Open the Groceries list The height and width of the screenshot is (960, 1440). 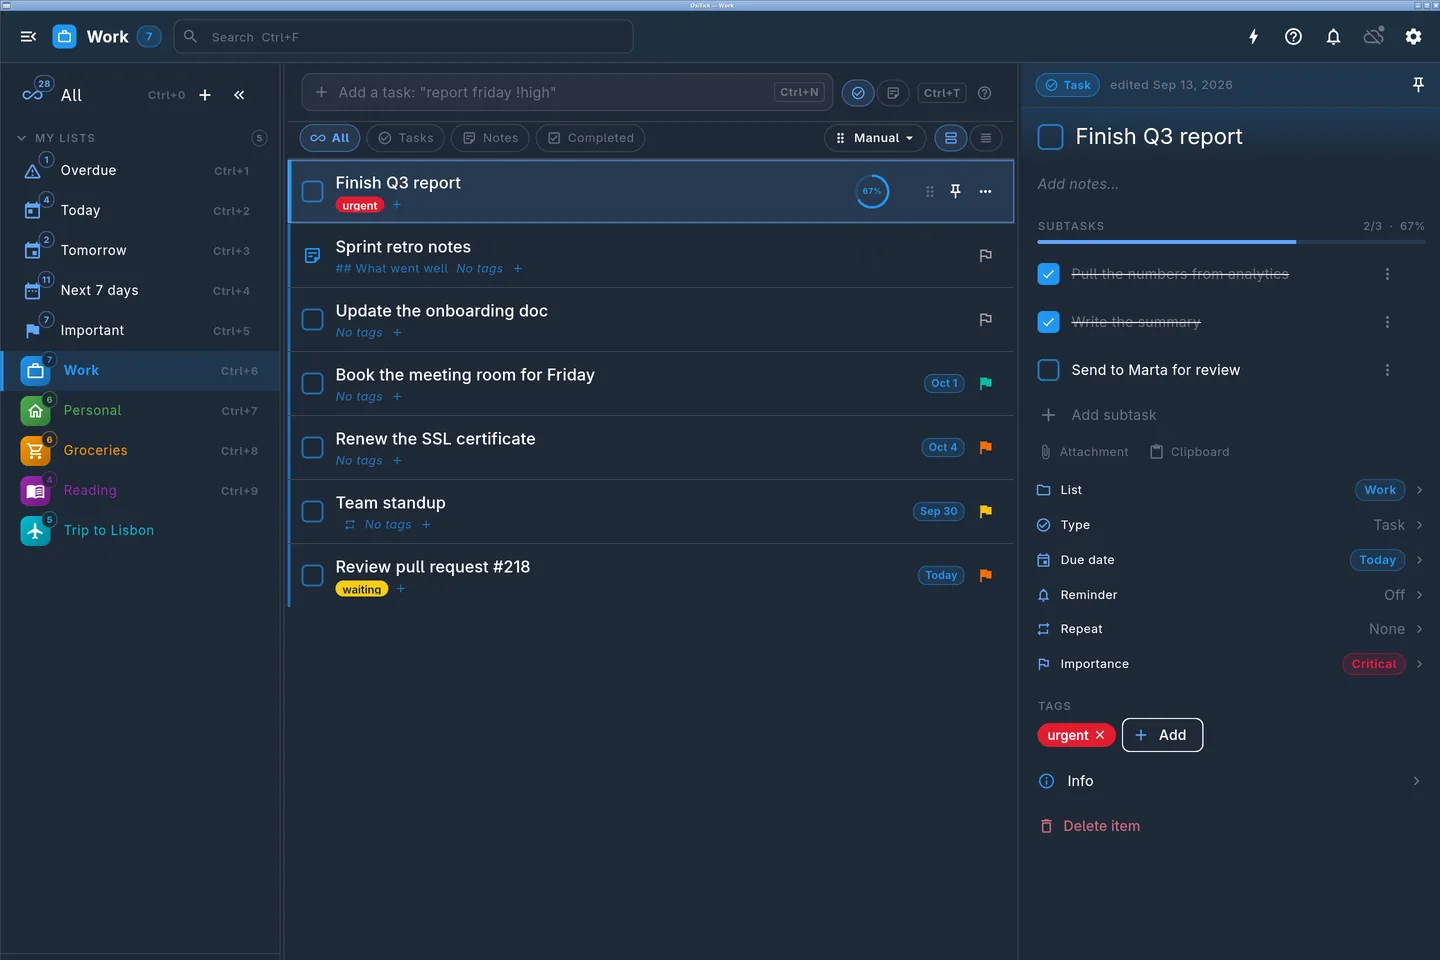(x=140, y=450)
